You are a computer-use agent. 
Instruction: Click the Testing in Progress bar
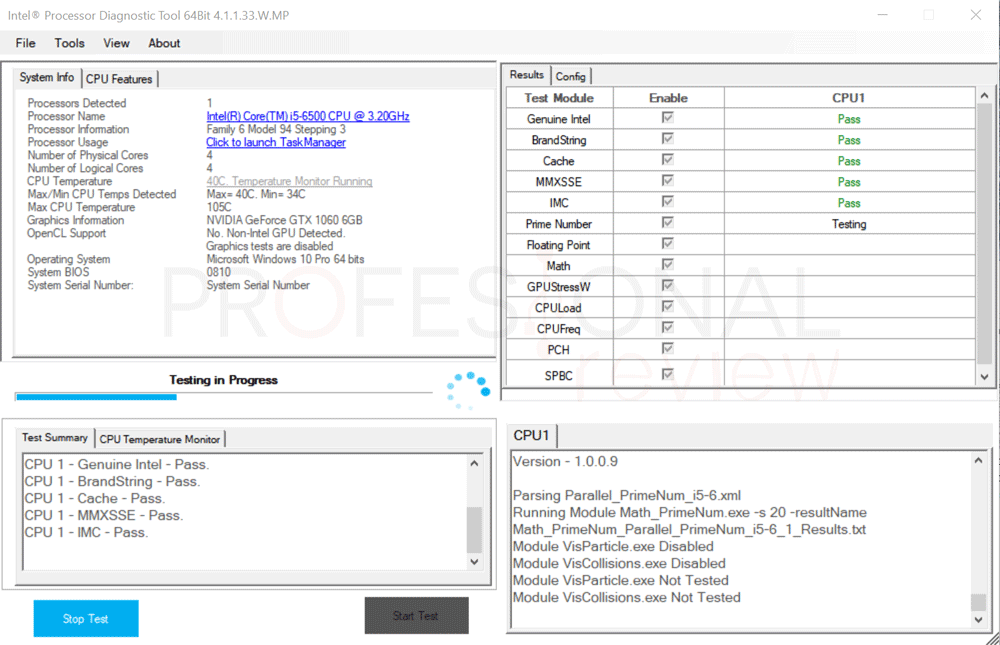click(x=223, y=397)
